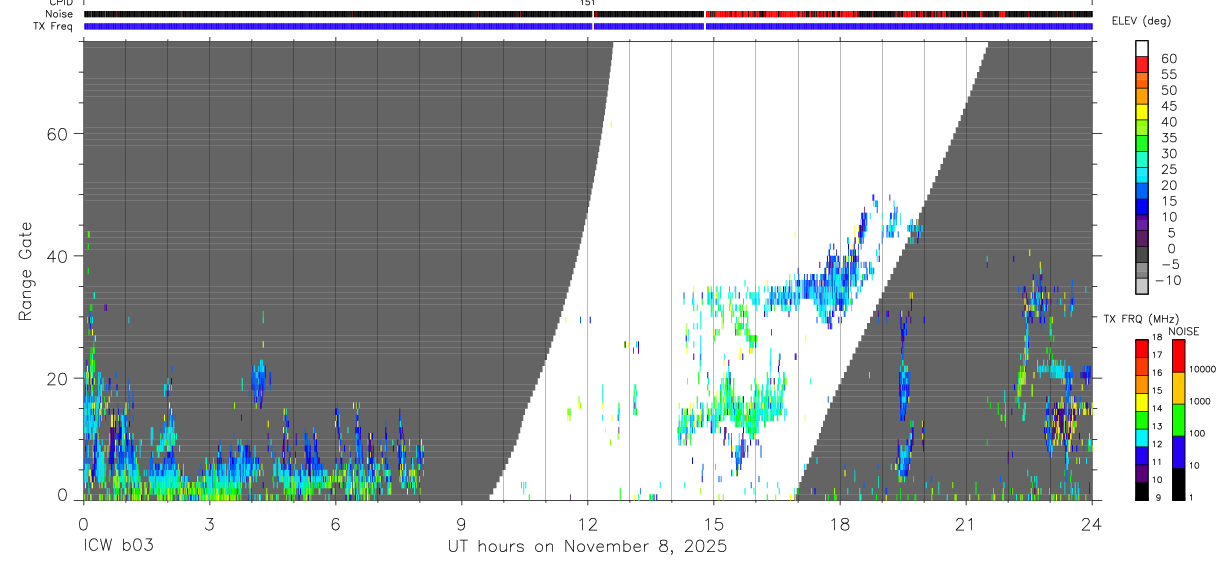Click the '151' CPID value above the noise strip
Viewport: 1228px width, 567px height.
tap(587, 3)
